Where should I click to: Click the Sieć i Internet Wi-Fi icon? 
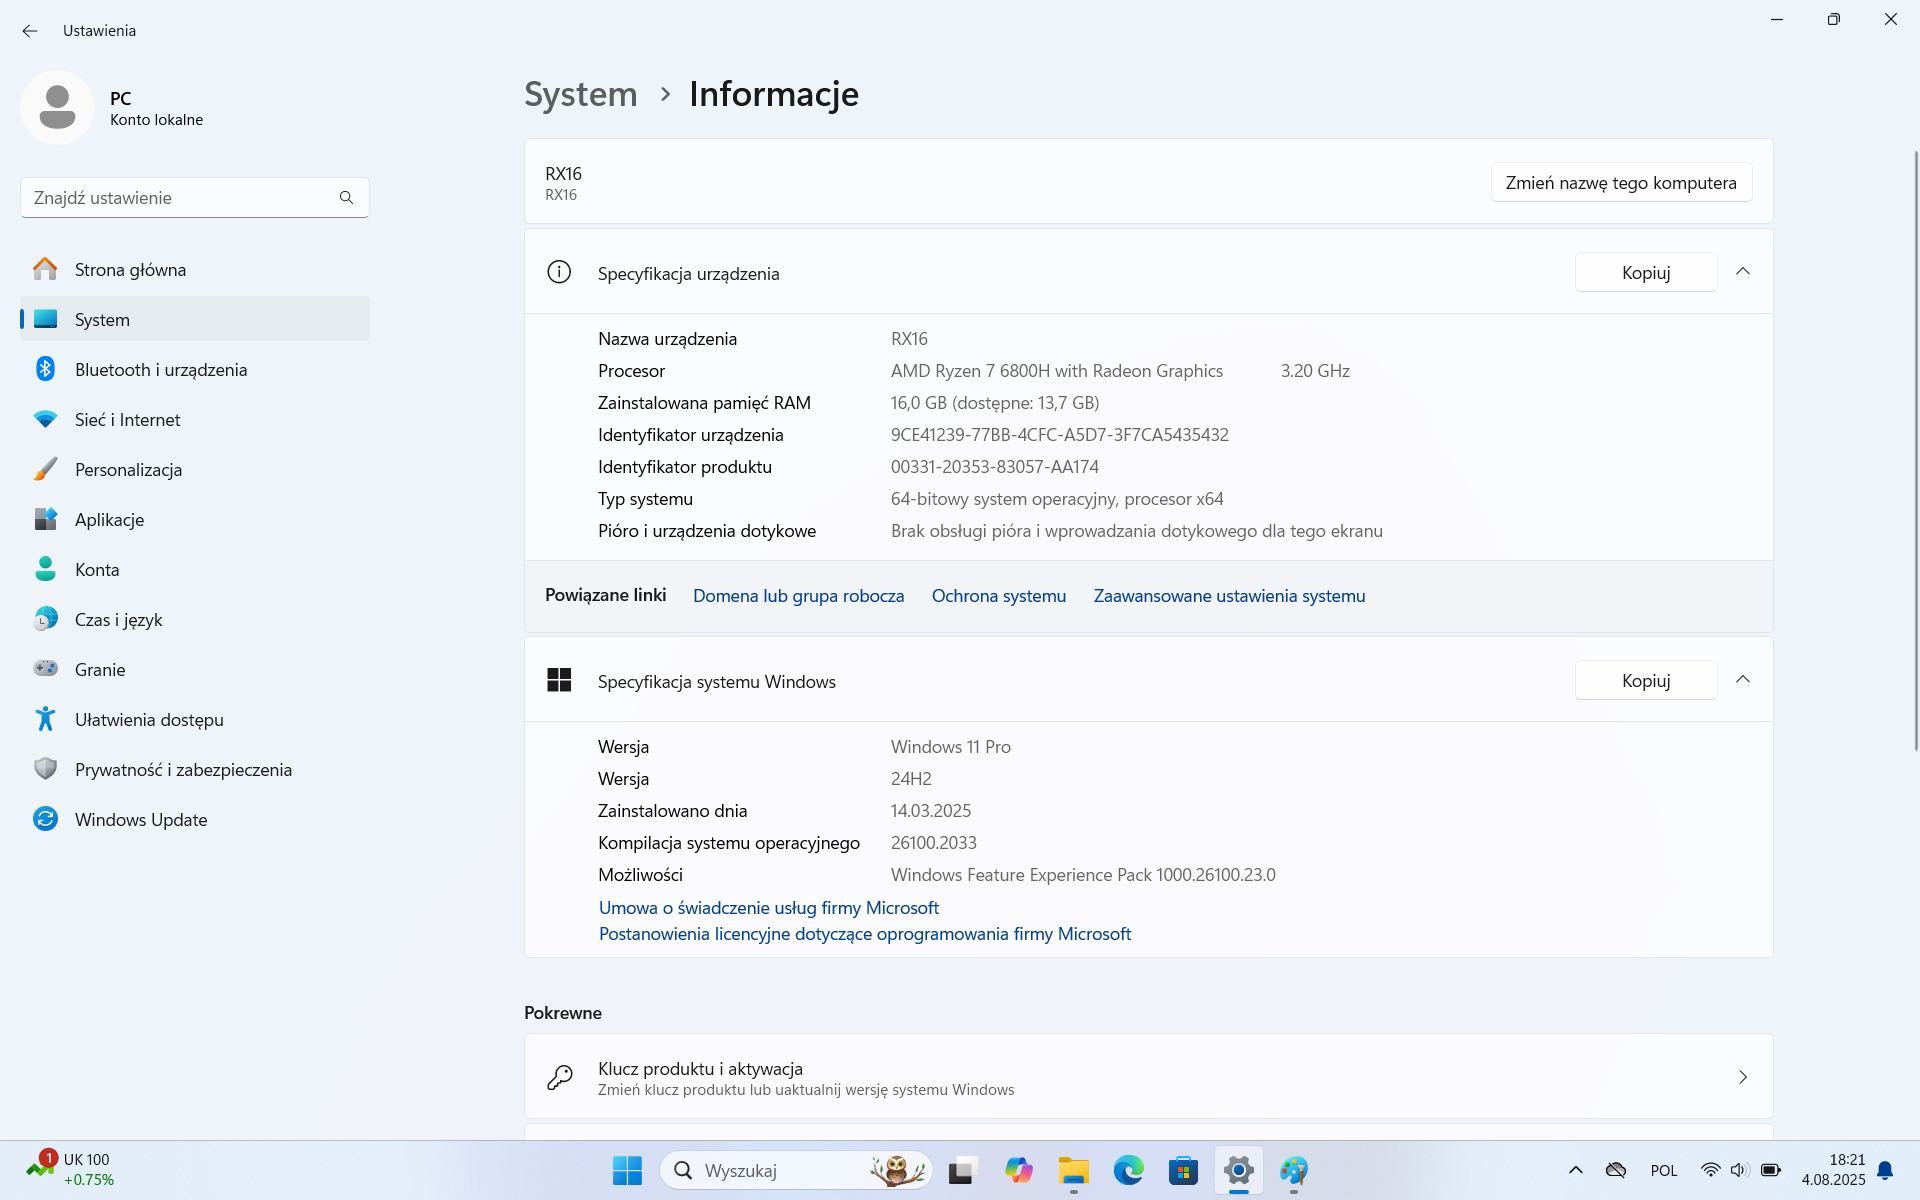point(45,419)
